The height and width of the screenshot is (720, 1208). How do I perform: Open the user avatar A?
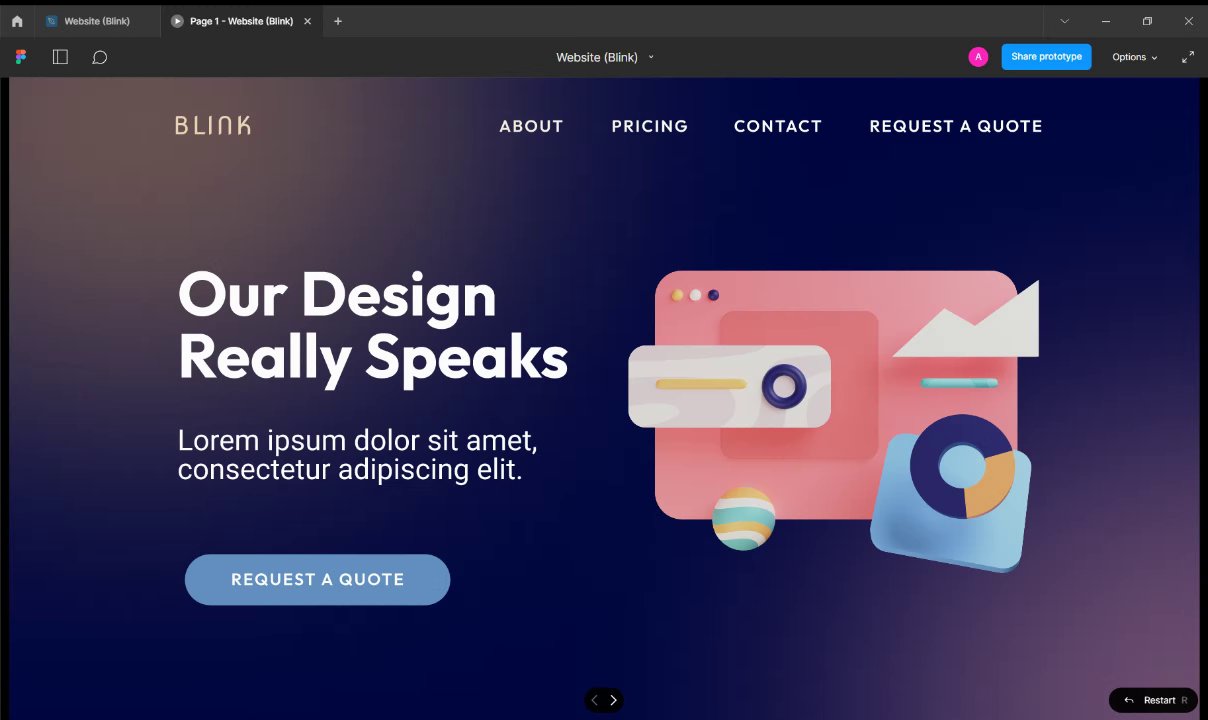coord(978,57)
